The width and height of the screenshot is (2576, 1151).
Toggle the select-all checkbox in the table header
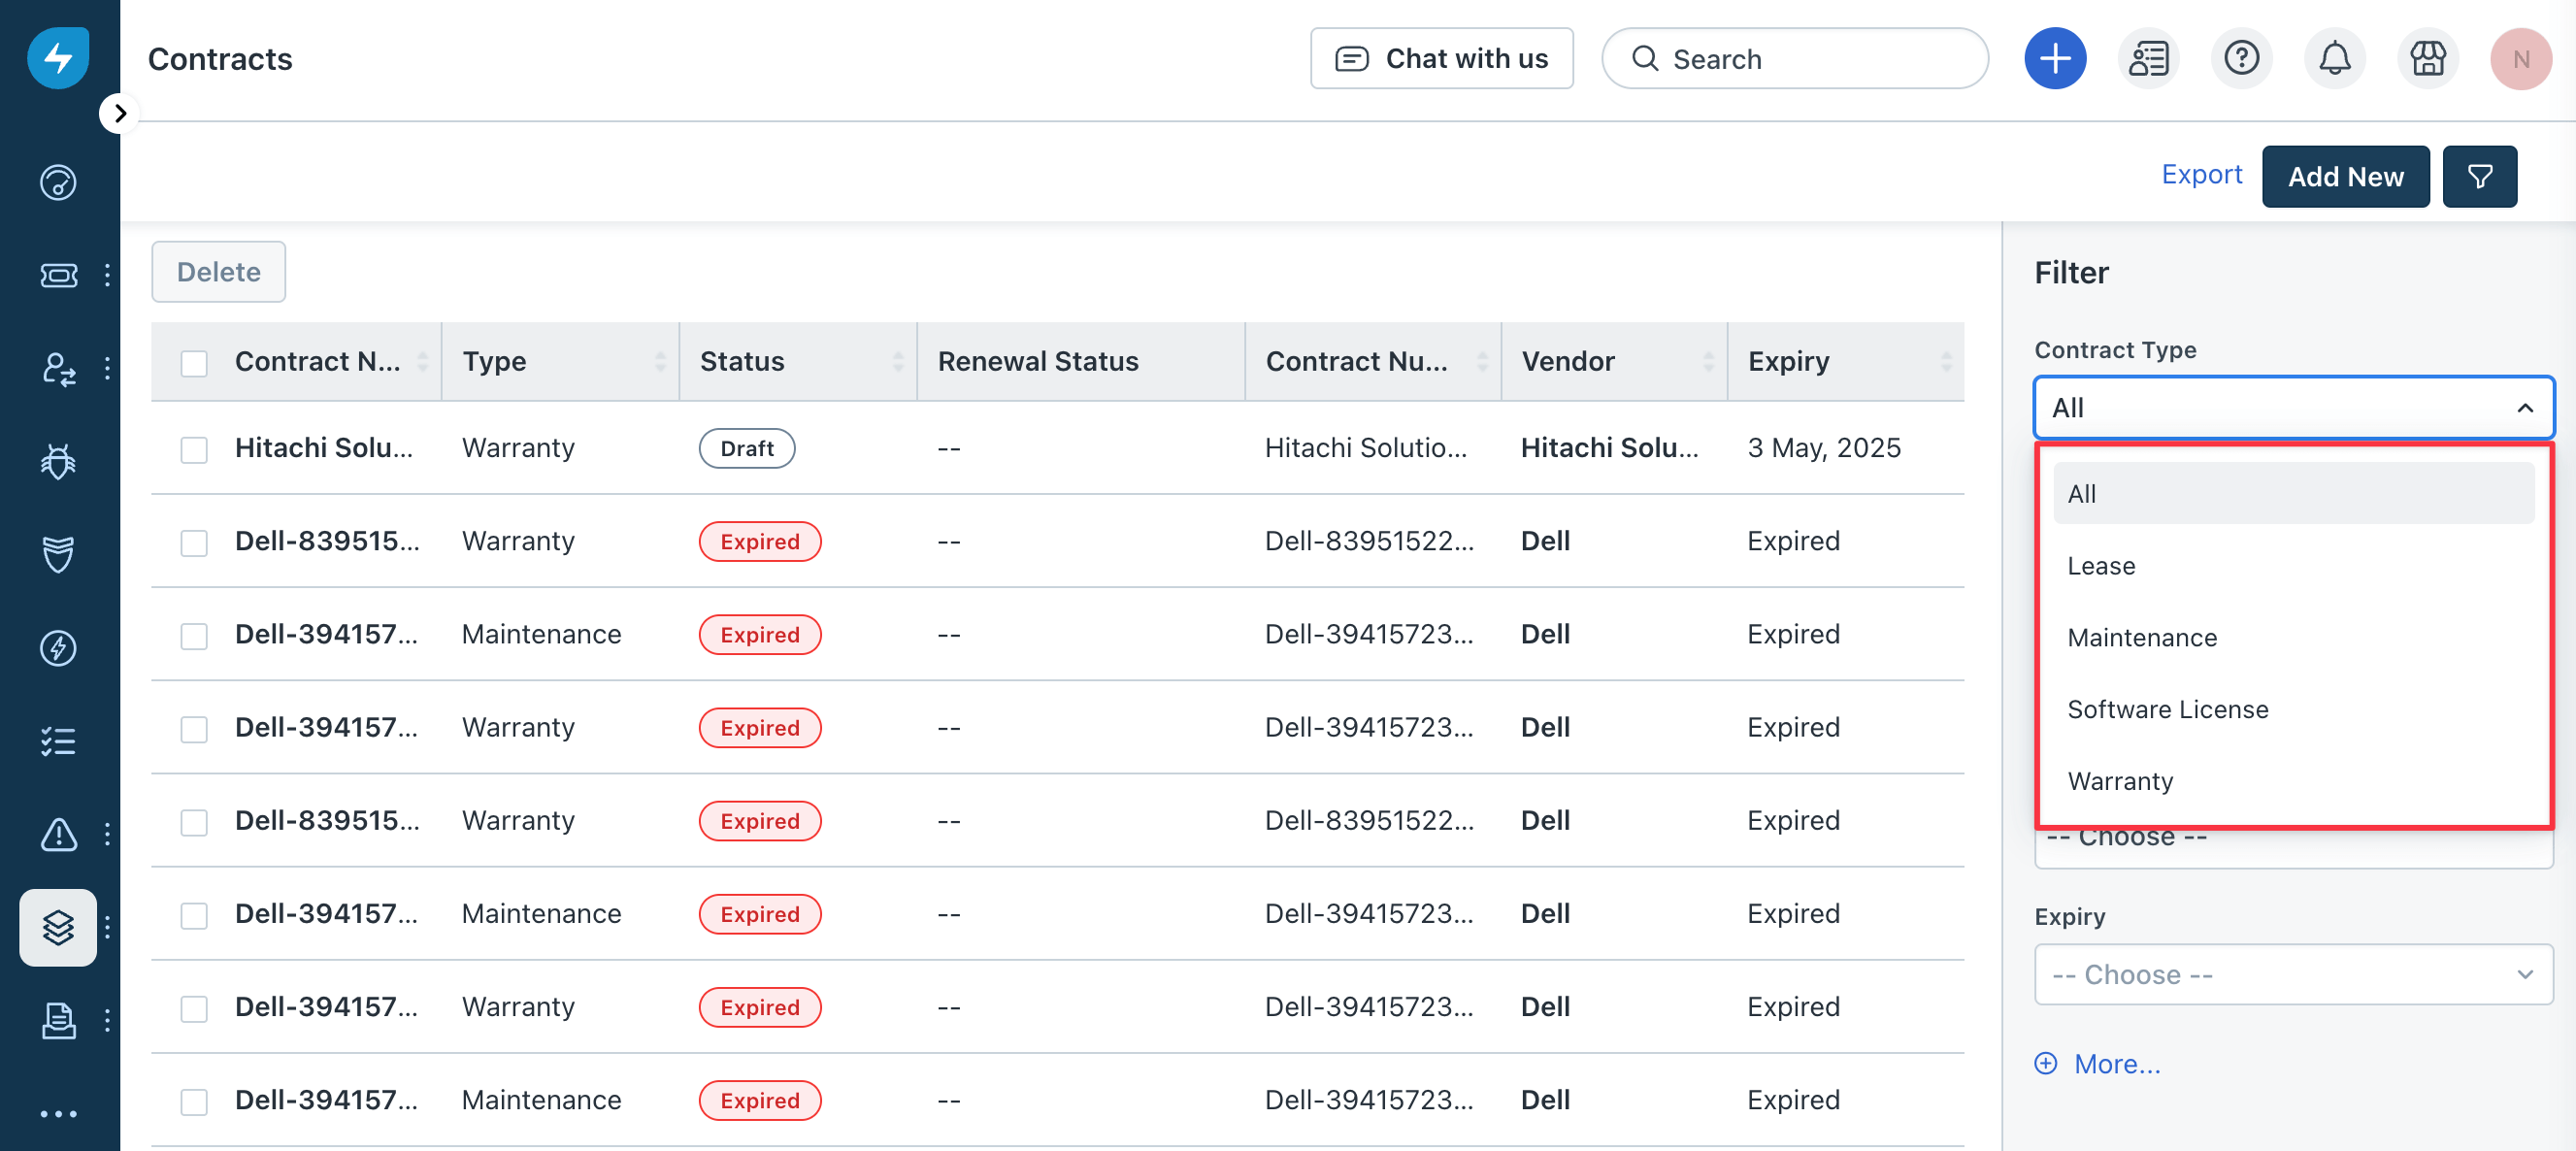coord(193,364)
